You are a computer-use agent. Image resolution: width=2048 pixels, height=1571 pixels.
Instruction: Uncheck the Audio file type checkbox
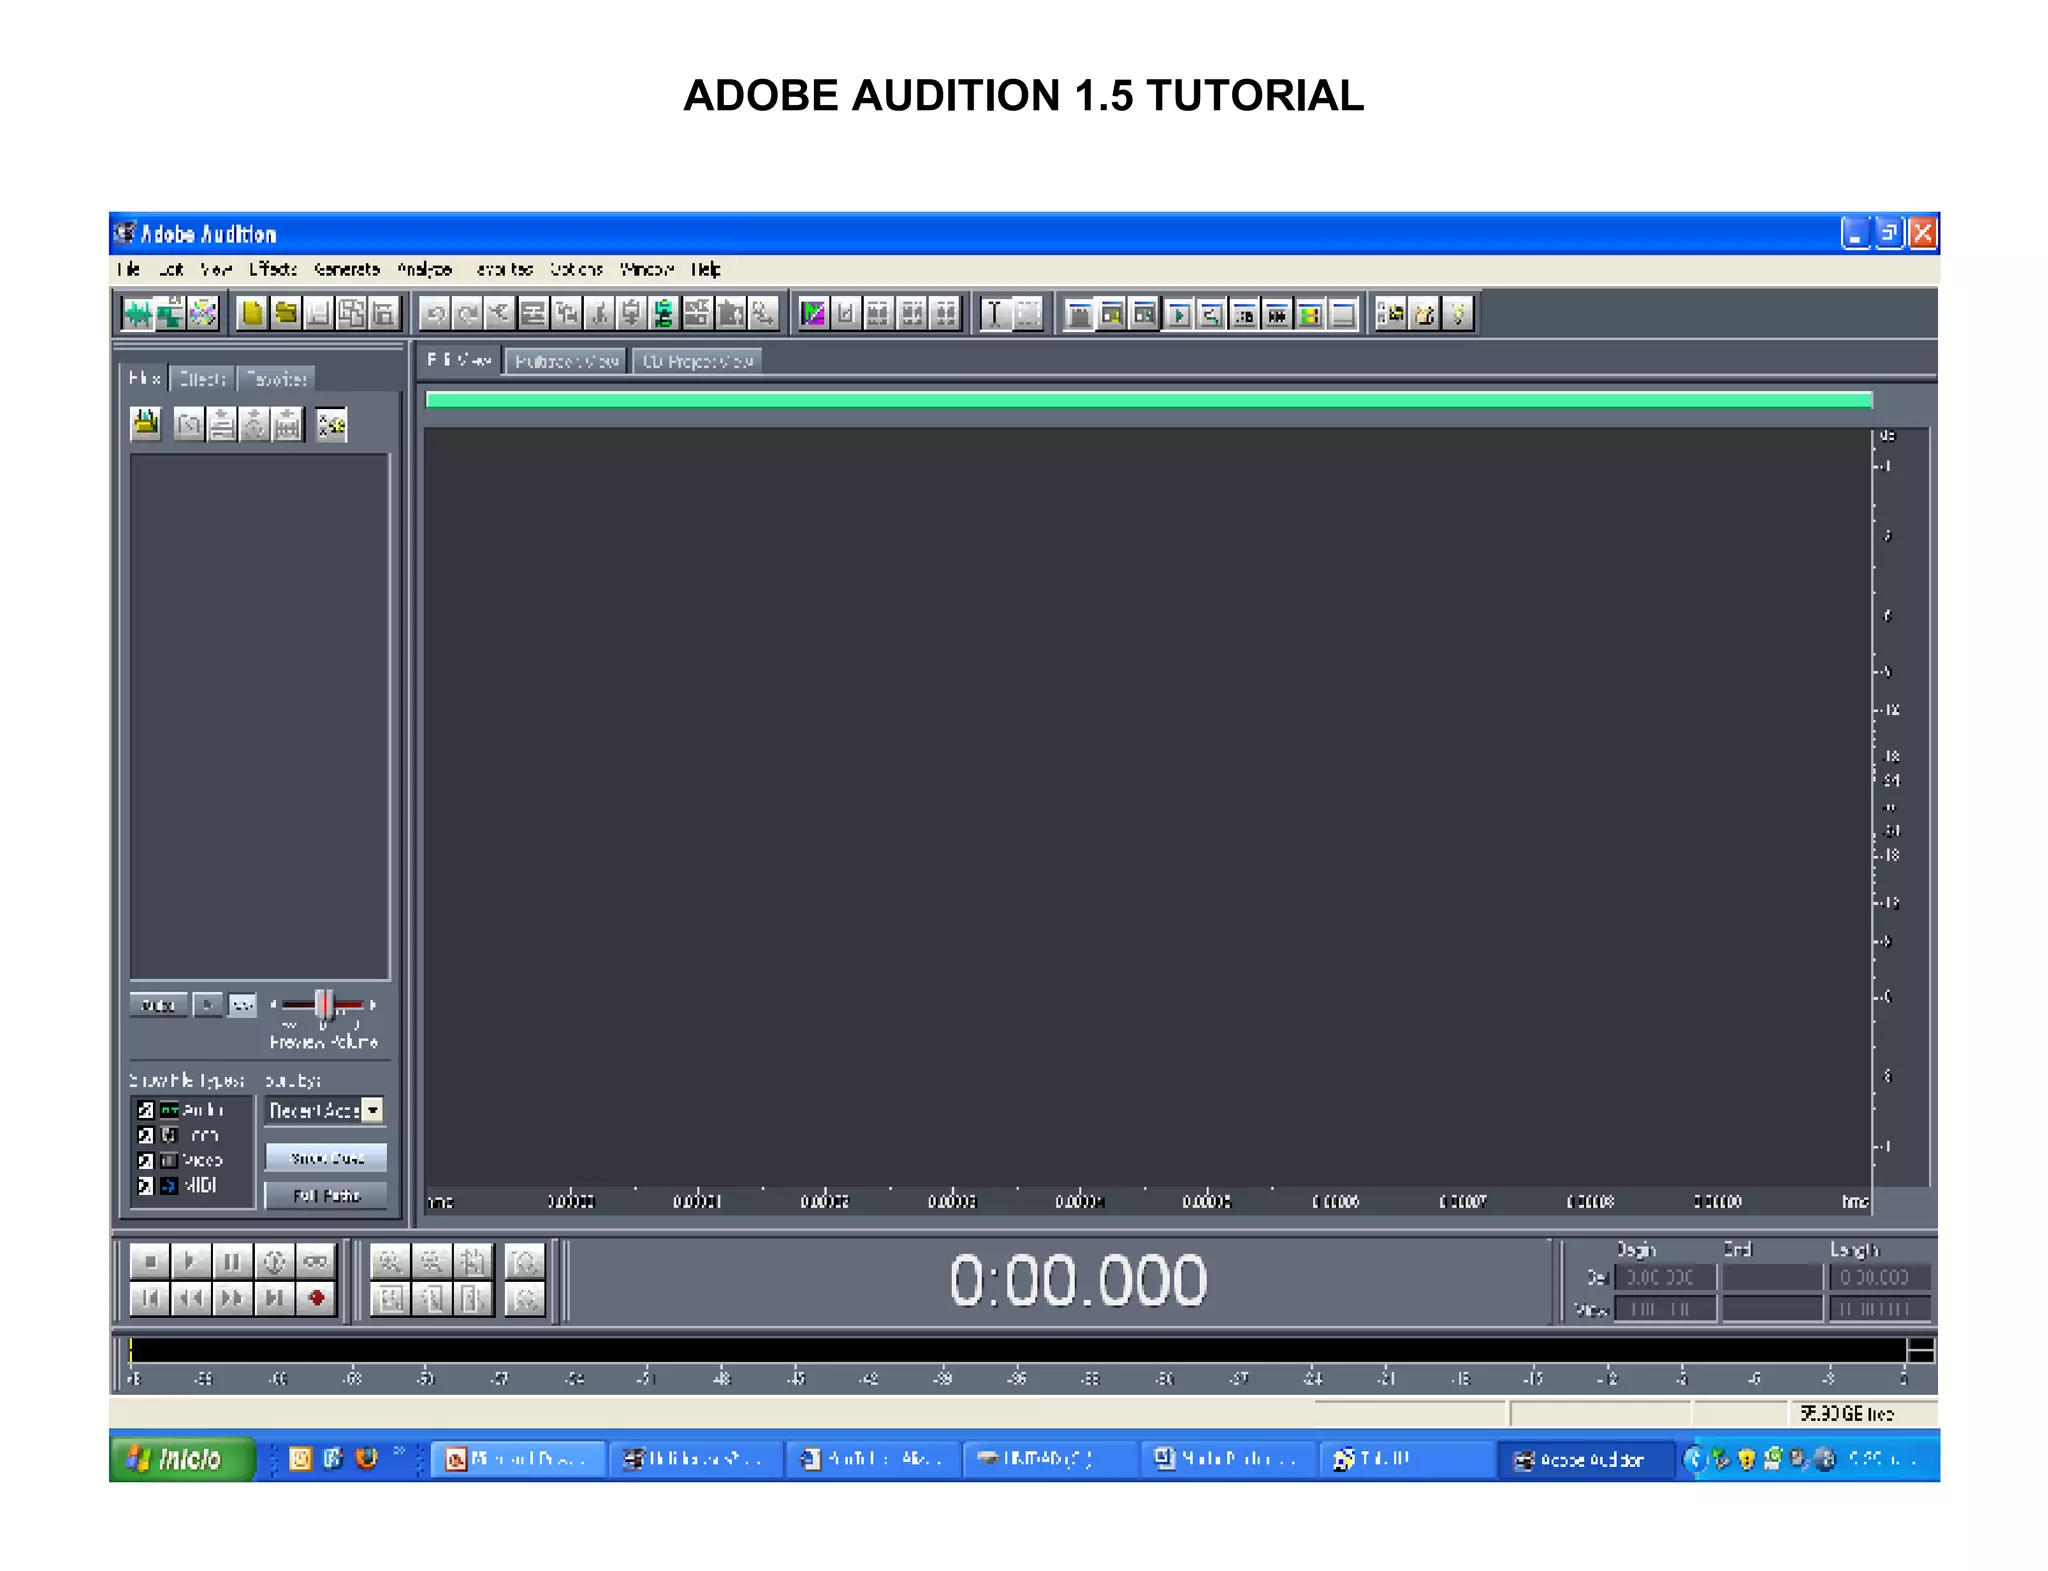coord(146,1110)
